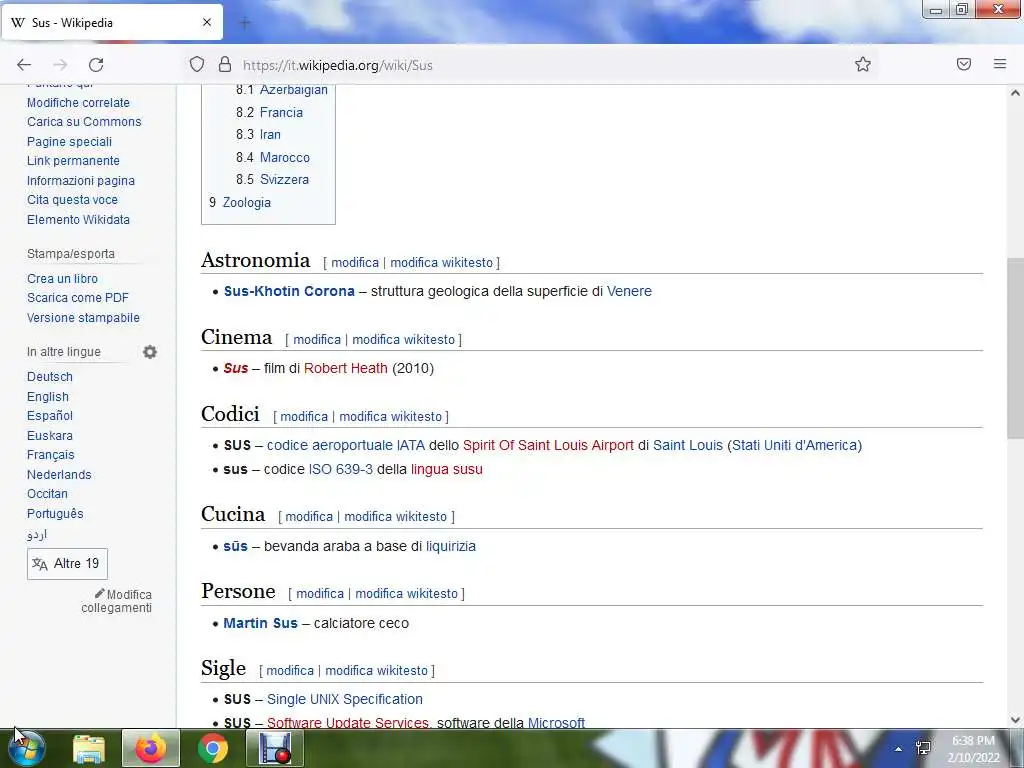Image resolution: width=1024 pixels, height=768 pixels.
Task: Show hidden system tray icons
Action: [899, 749]
